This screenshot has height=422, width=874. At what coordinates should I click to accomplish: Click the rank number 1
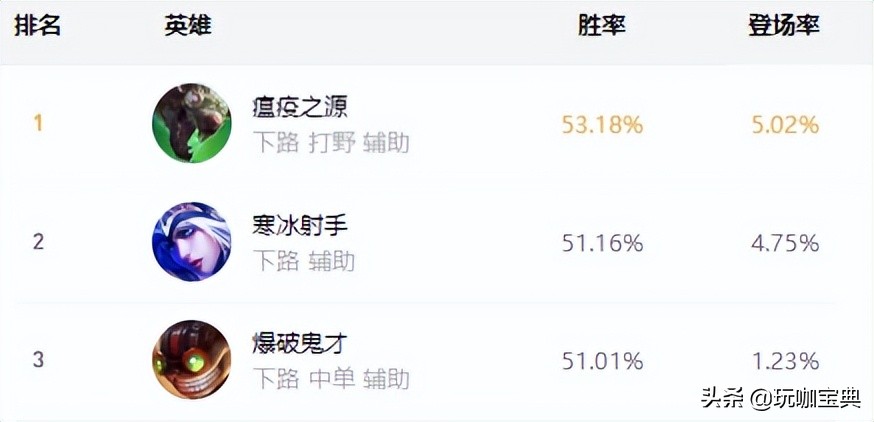38,124
